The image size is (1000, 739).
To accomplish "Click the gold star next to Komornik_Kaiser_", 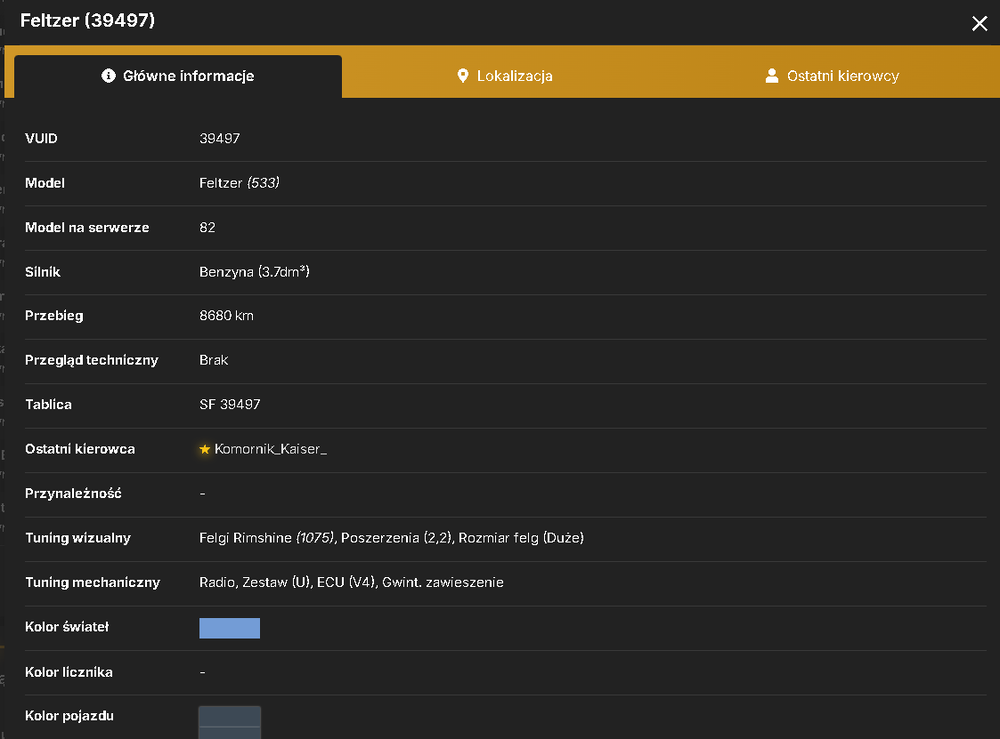I will click(x=205, y=449).
